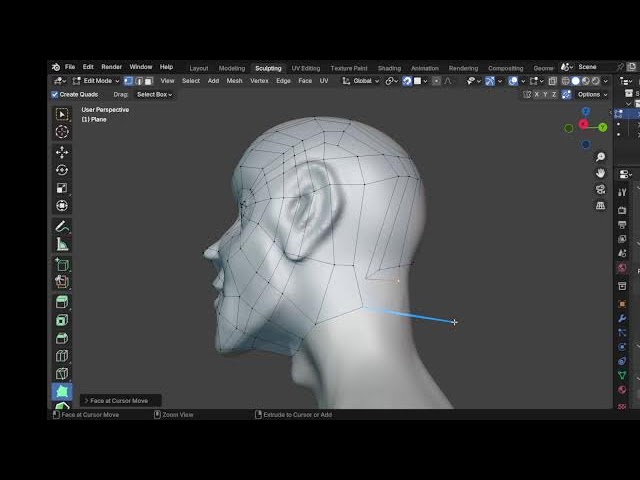Image resolution: width=640 pixels, height=480 pixels.
Task: Select solid viewport shading mode
Action: pos(576,81)
